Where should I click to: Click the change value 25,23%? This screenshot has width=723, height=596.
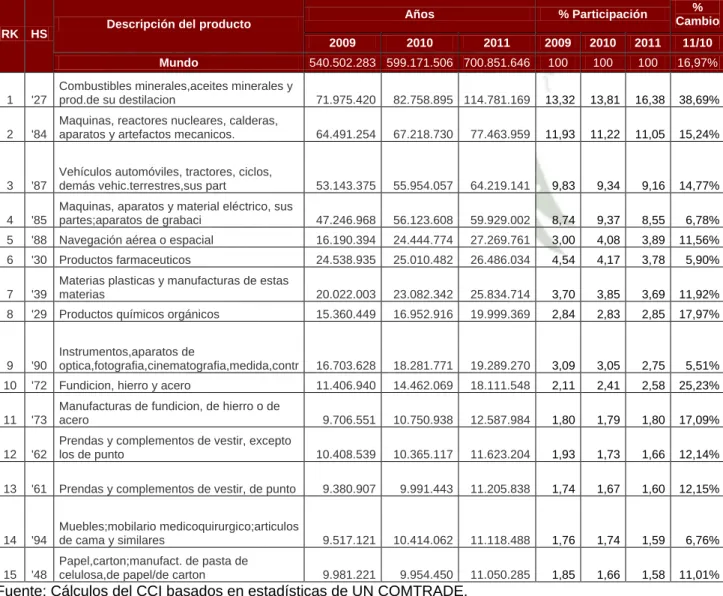click(x=699, y=385)
